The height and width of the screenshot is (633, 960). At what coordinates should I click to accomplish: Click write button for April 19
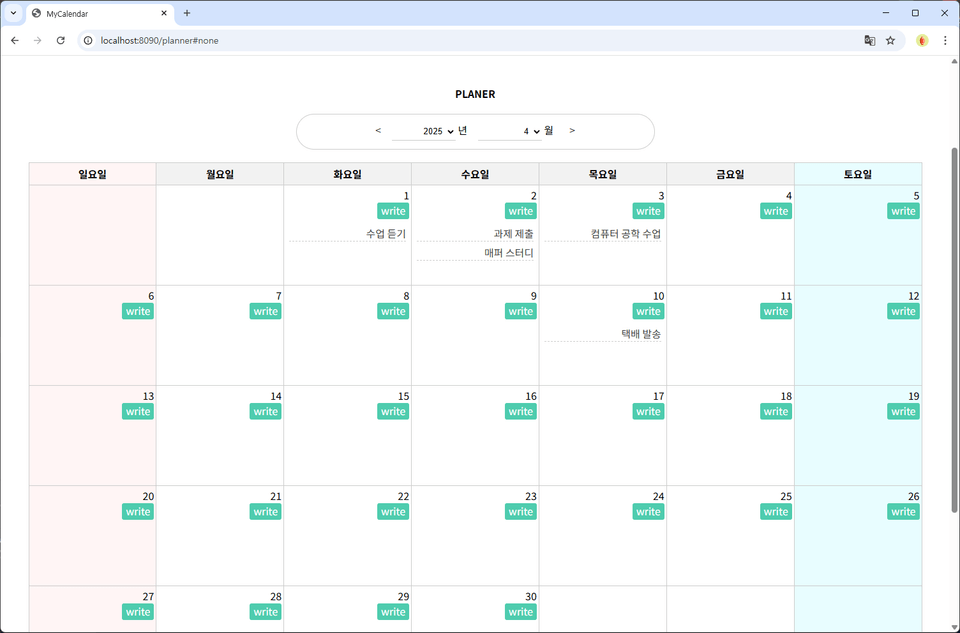pyautogui.click(x=903, y=412)
